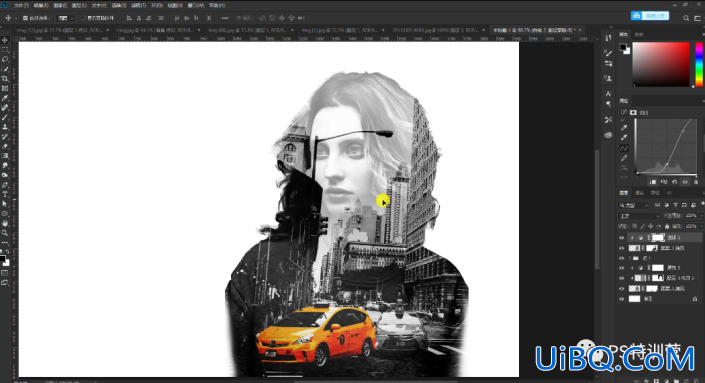Delete the adjustment via Properties trash icon
705x383 pixels.
696,182
